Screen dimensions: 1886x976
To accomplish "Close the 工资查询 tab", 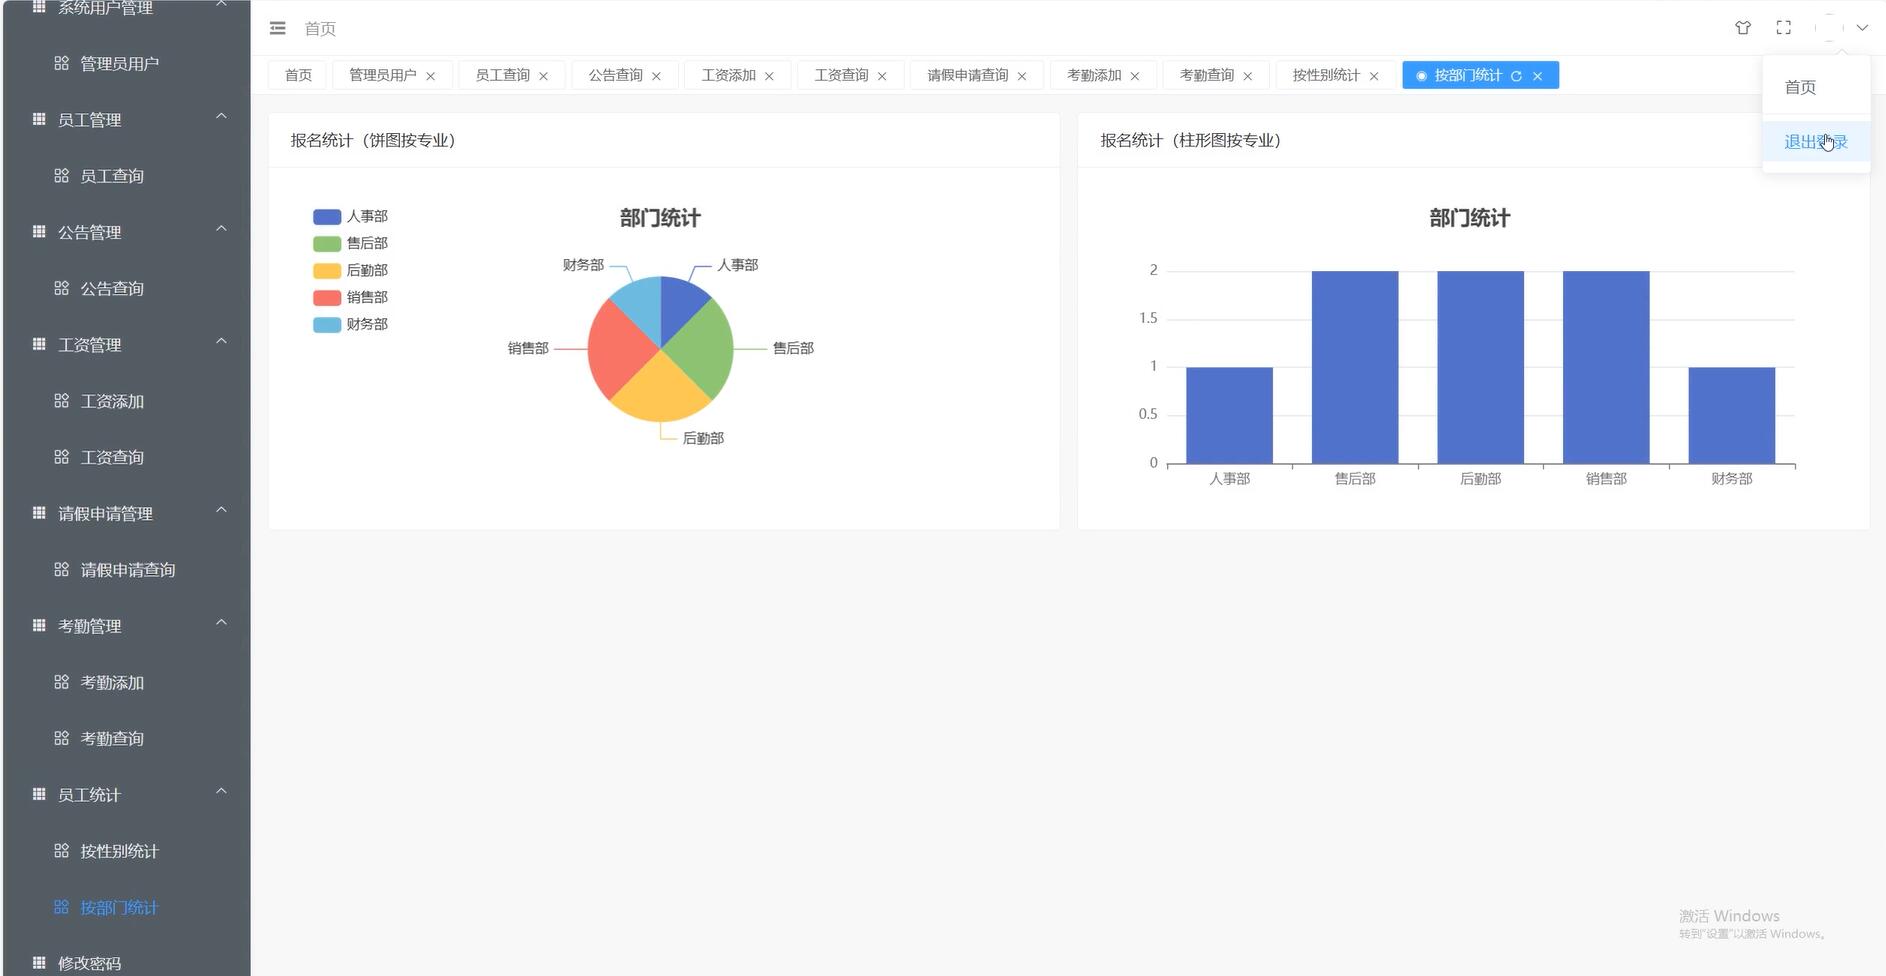I will (x=882, y=76).
